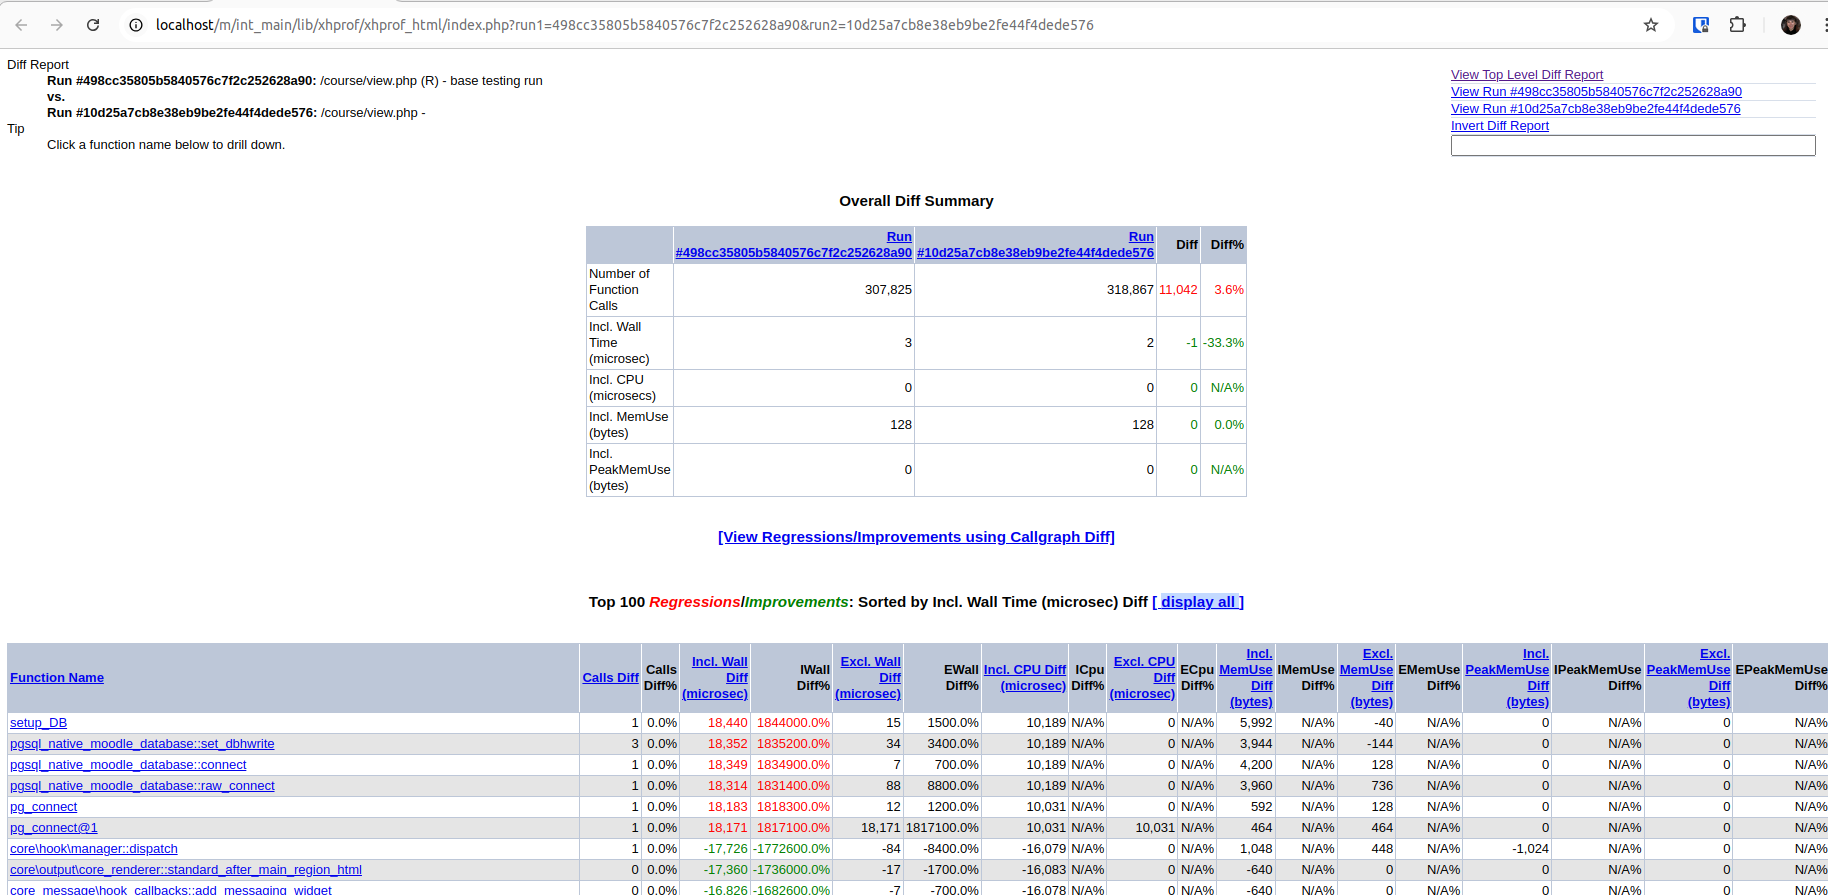Screen dimensions: 1828x895
Task: Open View Run #10d25a7cb8e38eb9be2fe44f4dede576 link
Action: click(1596, 109)
